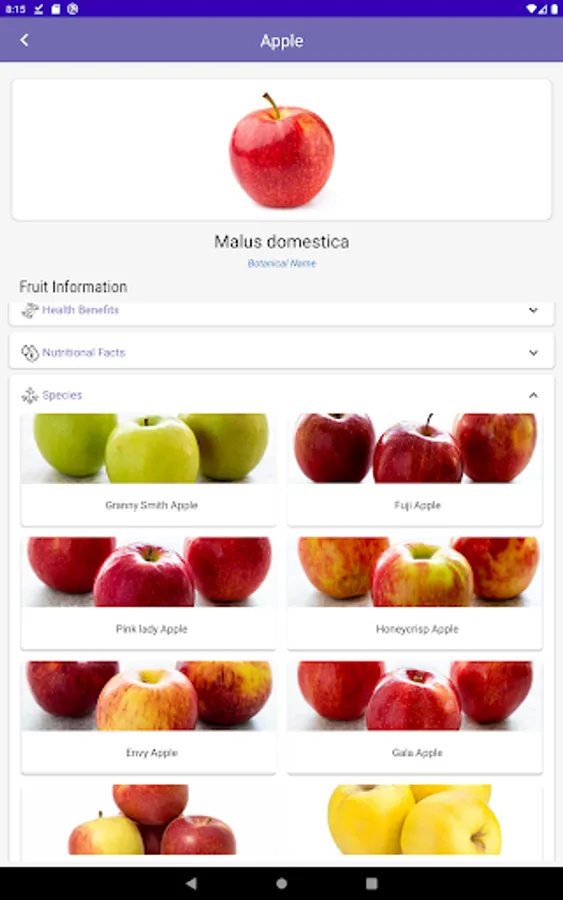Tap the main red apple image
563x900 pixels.
pos(282,150)
